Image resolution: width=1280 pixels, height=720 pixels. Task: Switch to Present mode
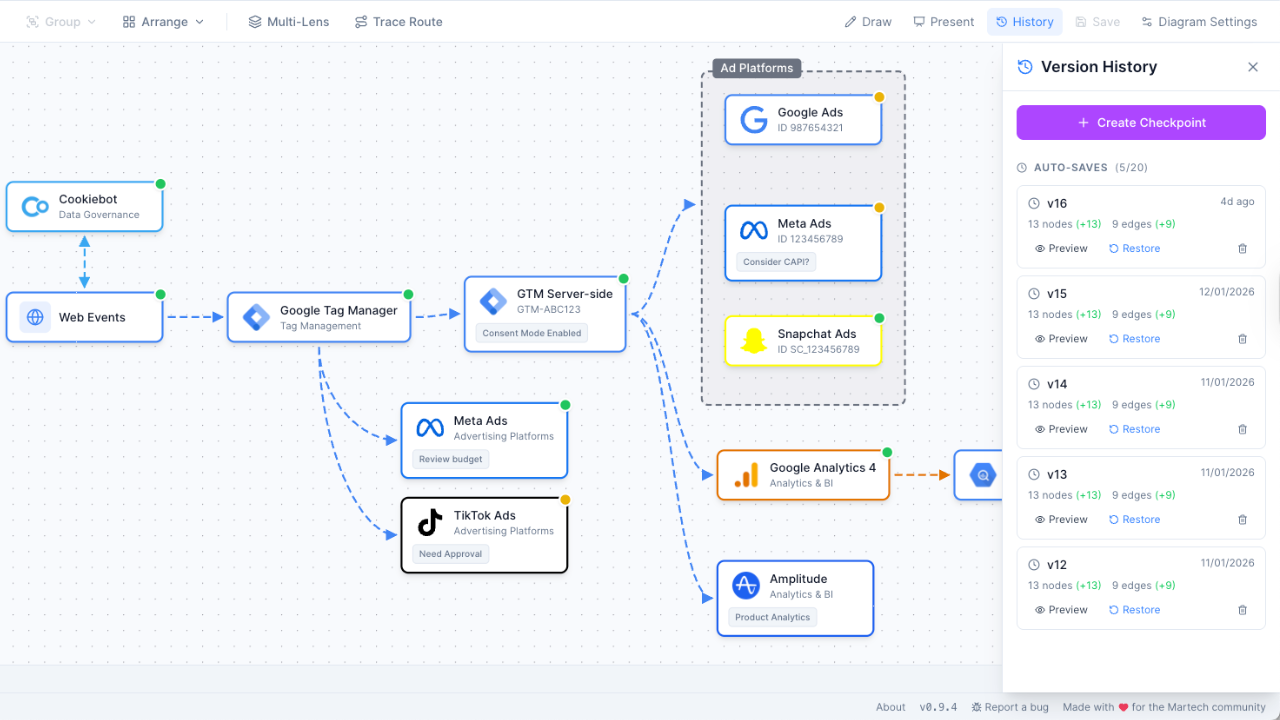point(942,21)
